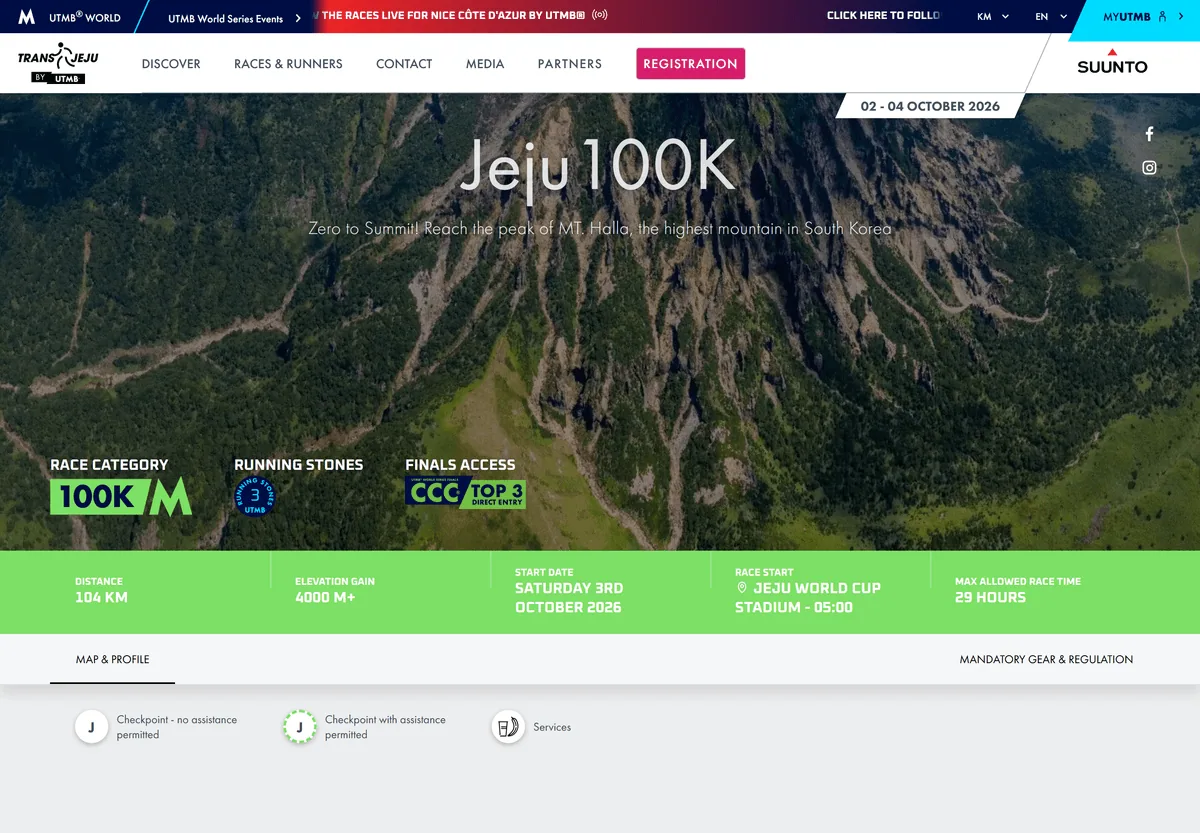Click the Running Stones 3 badge
This screenshot has width=1200, height=833.
point(254,496)
